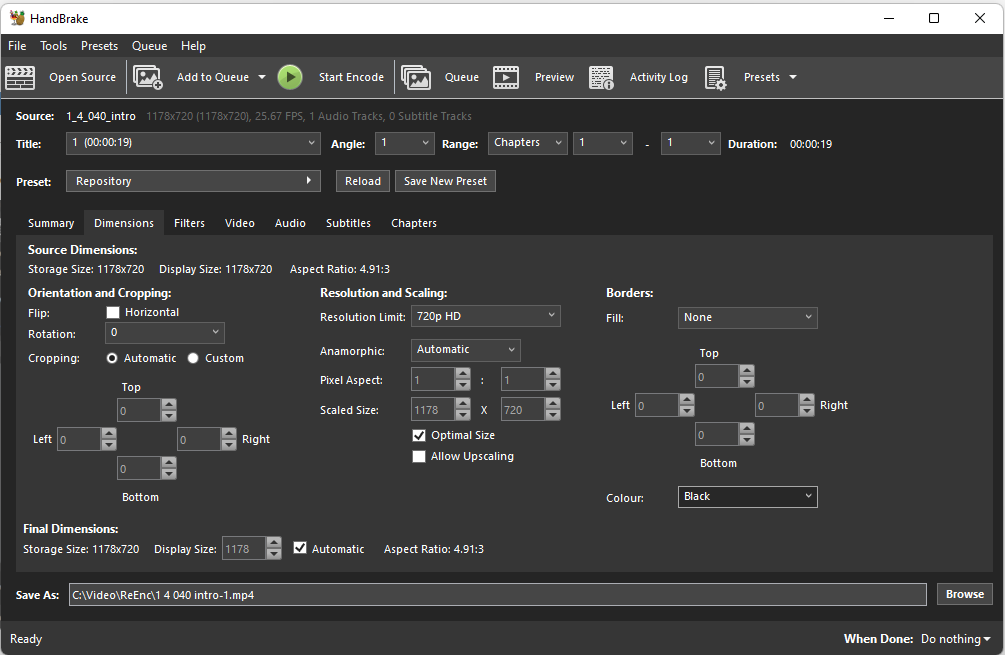Select the Custom cropping radio button
Viewport: 1005px width, 655px height.
pos(193,358)
